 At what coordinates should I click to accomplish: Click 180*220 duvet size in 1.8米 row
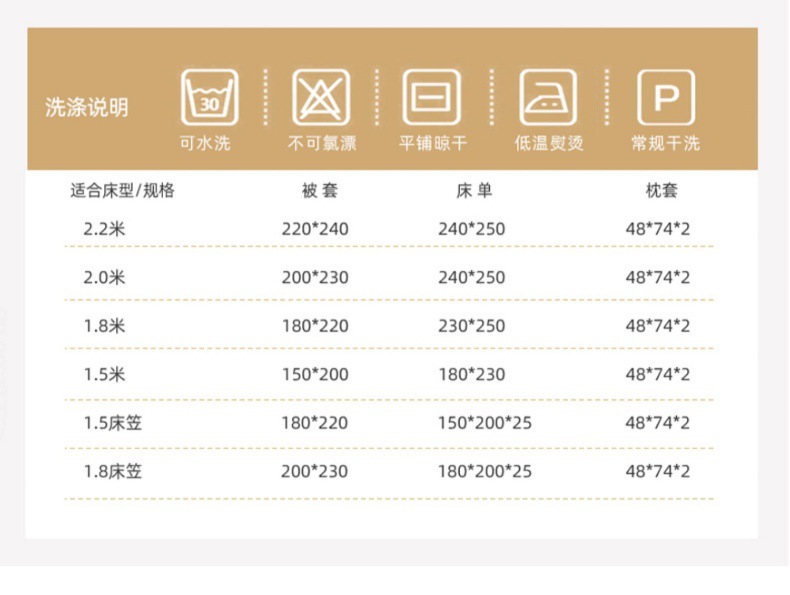[x=315, y=326]
